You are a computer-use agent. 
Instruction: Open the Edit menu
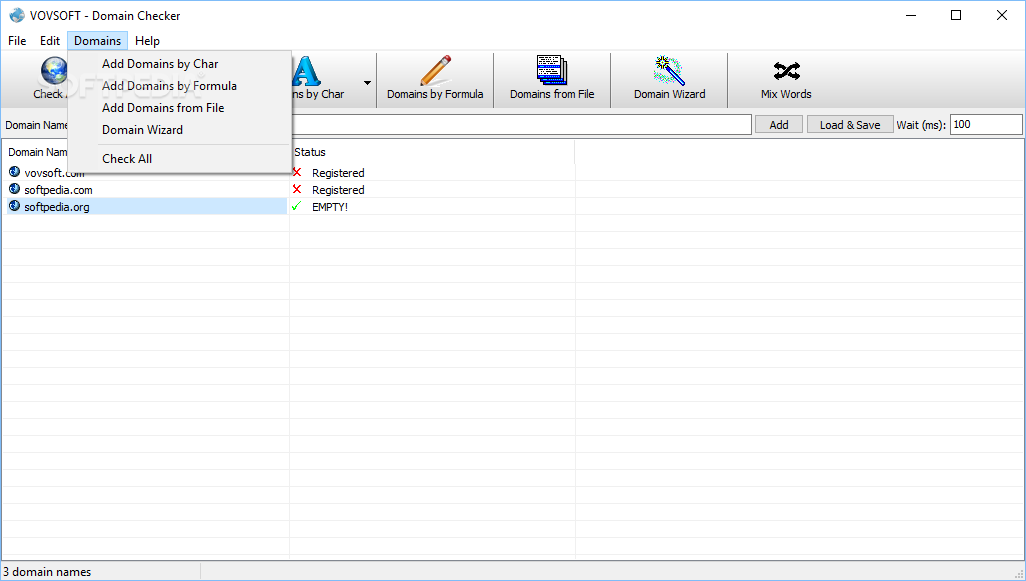coord(50,41)
